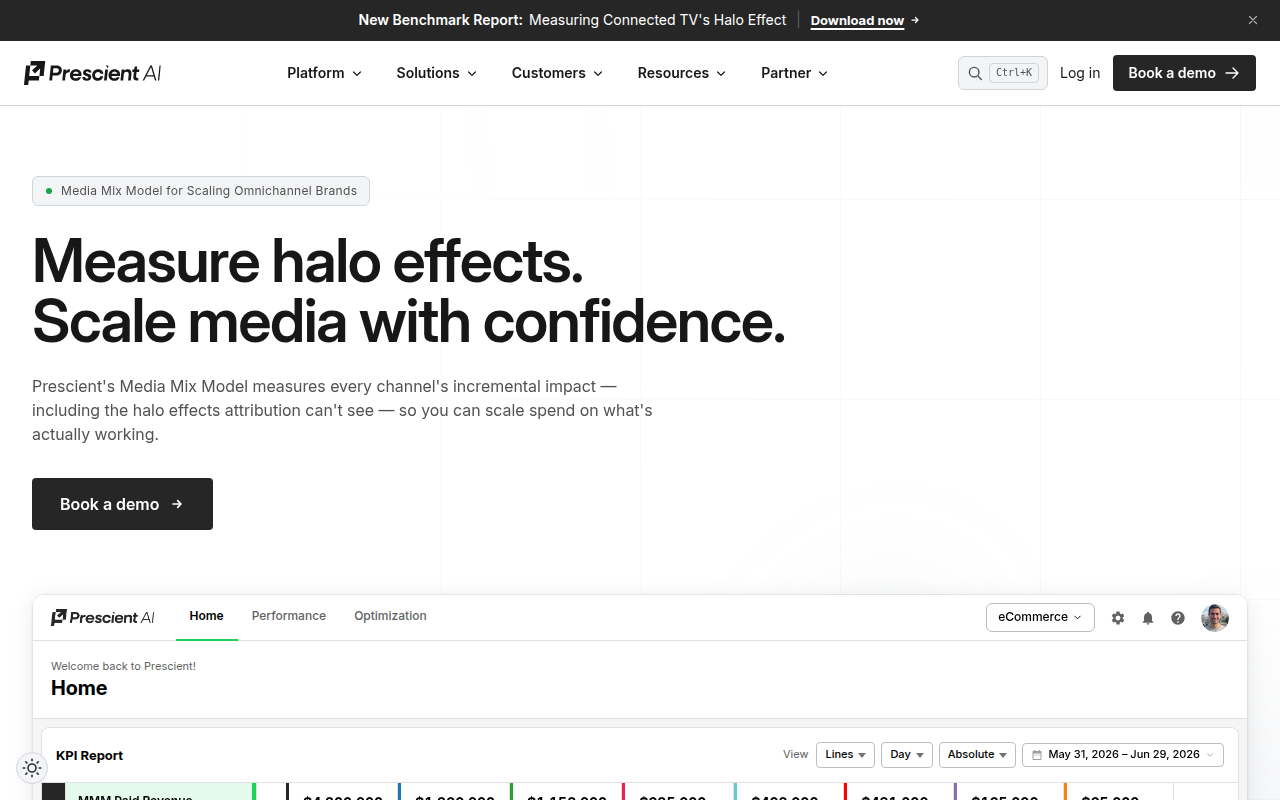The height and width of the screenshot is (800, 1280).
Task: Click the Measuring Connected TV's Halo Effect text
Action: pos(658,20)
